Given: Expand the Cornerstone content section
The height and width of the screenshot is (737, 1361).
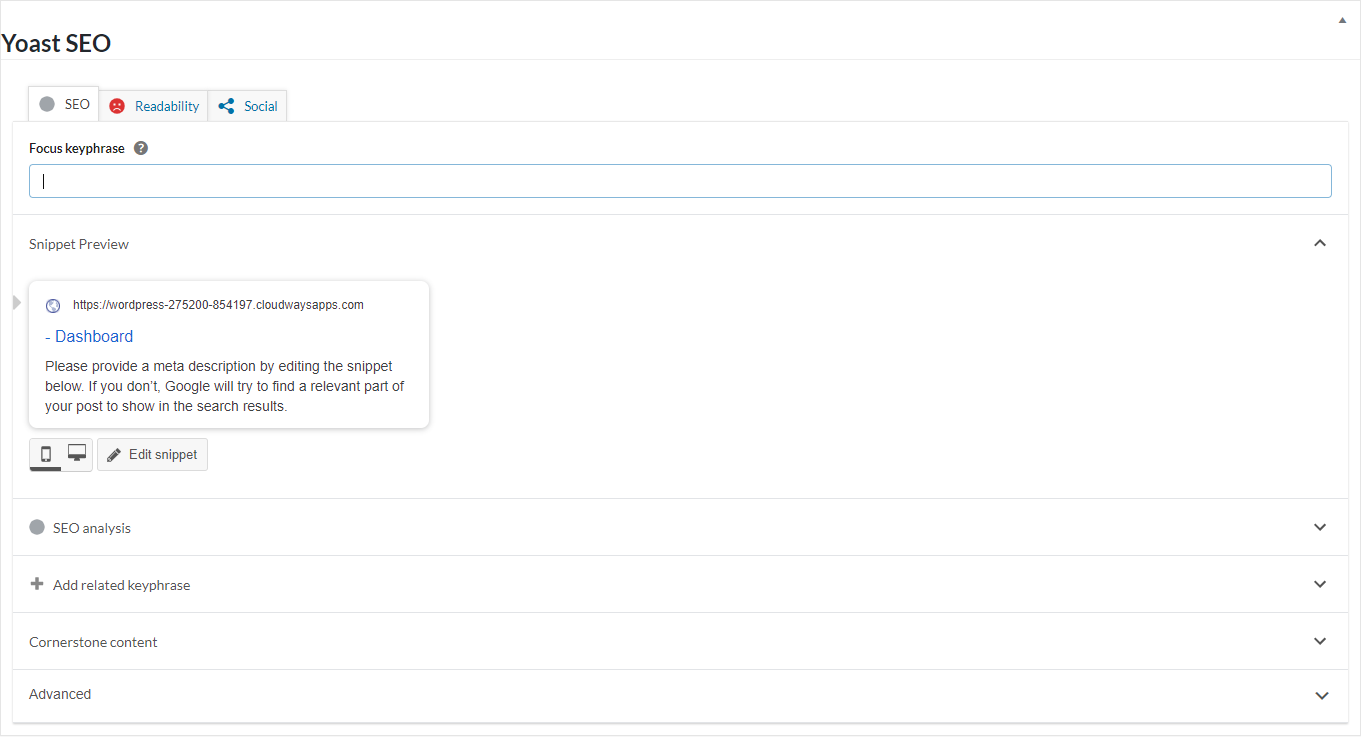Looking at the screenshot, I should pyautogui.click(x=1320, y=641).
